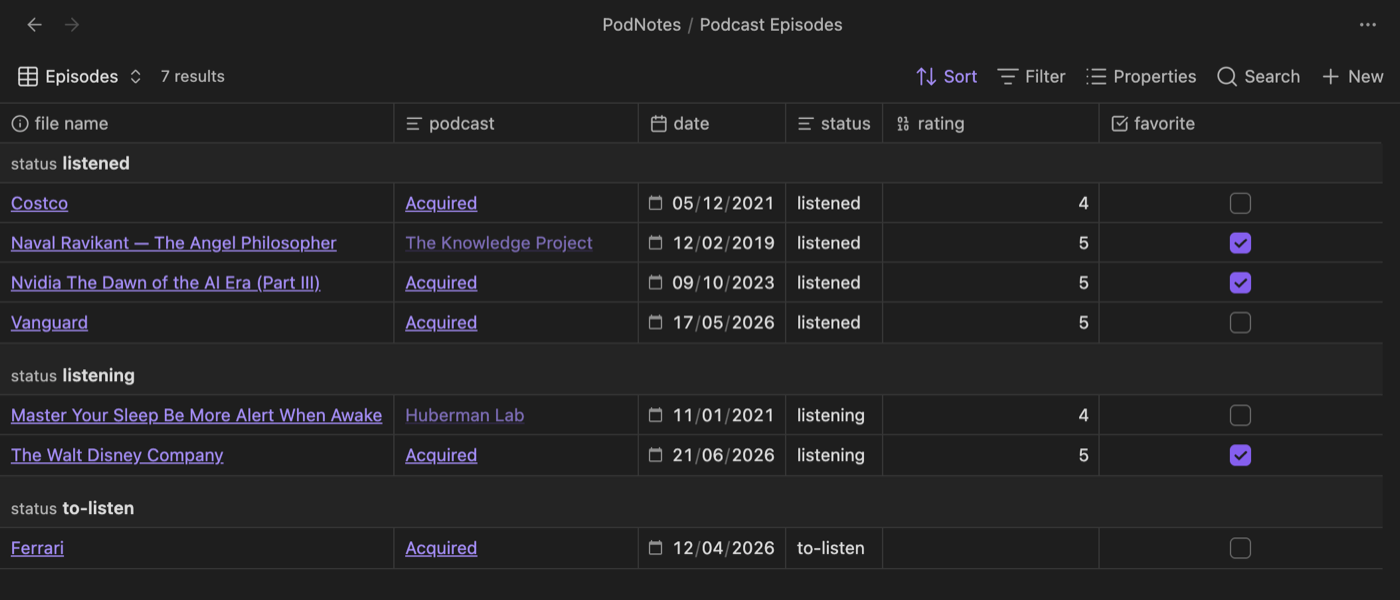1400x600 pixels.
Task: Open Acquired link in Nvidia row
Action: point(441,283)
